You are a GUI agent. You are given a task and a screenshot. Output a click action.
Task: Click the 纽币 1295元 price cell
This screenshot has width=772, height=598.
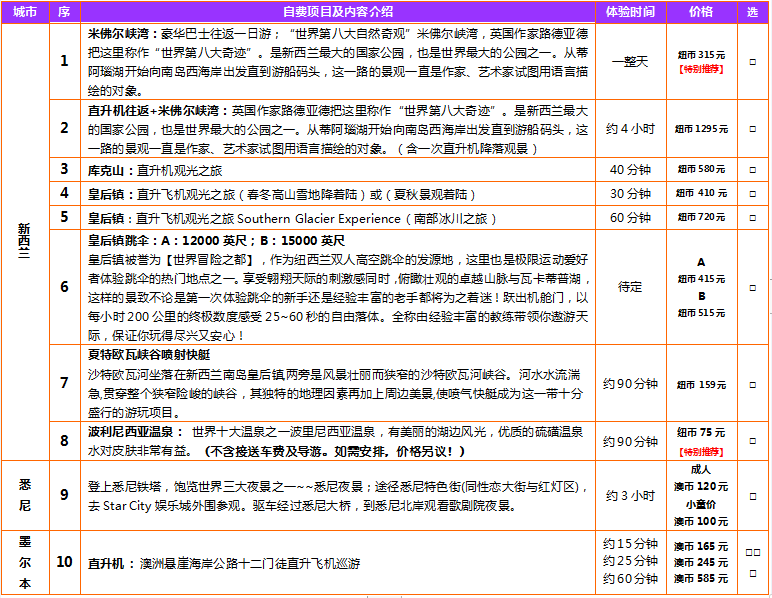point(700,129)
